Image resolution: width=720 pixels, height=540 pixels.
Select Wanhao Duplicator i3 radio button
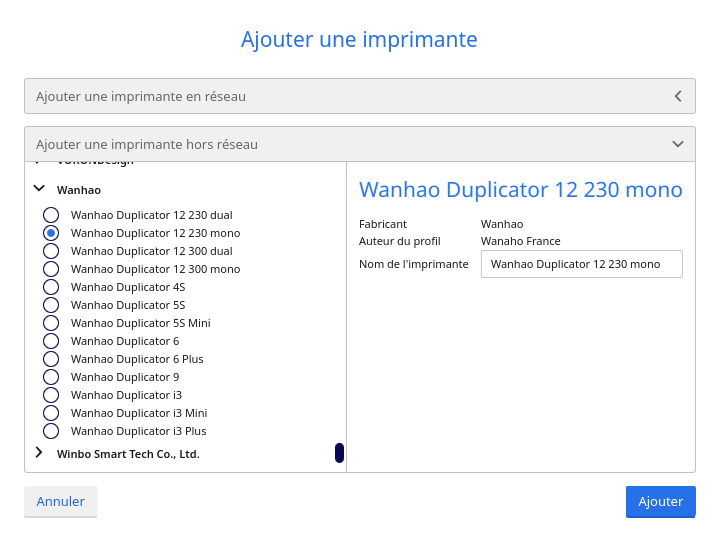[51, 395]
